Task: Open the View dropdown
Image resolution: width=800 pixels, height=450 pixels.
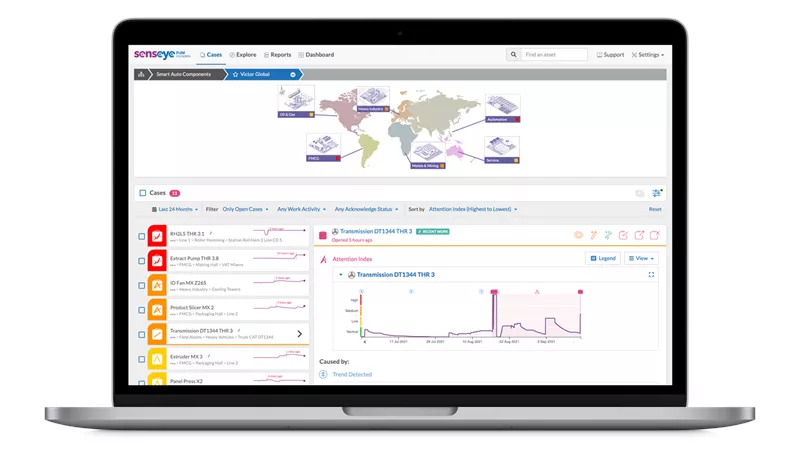Action: click(x=641, y=258)
